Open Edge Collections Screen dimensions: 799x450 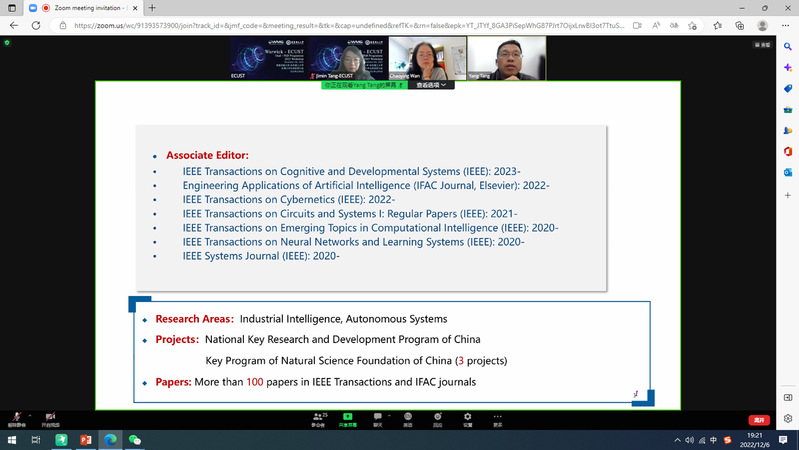point(740,25)
